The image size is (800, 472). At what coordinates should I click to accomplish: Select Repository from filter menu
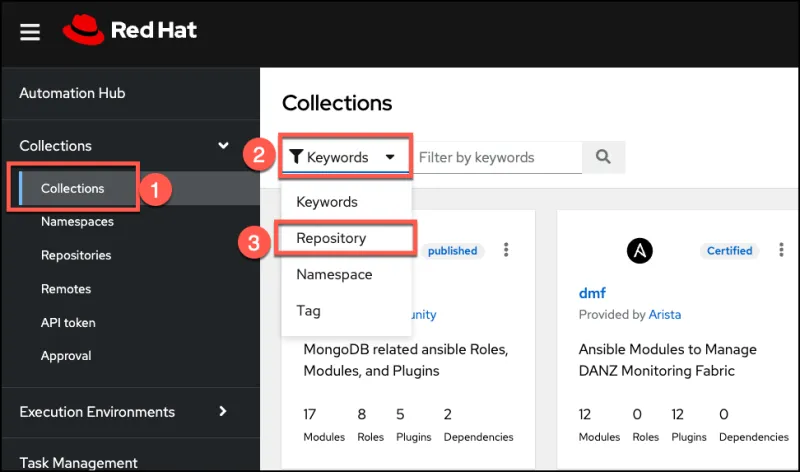[331, 239]
